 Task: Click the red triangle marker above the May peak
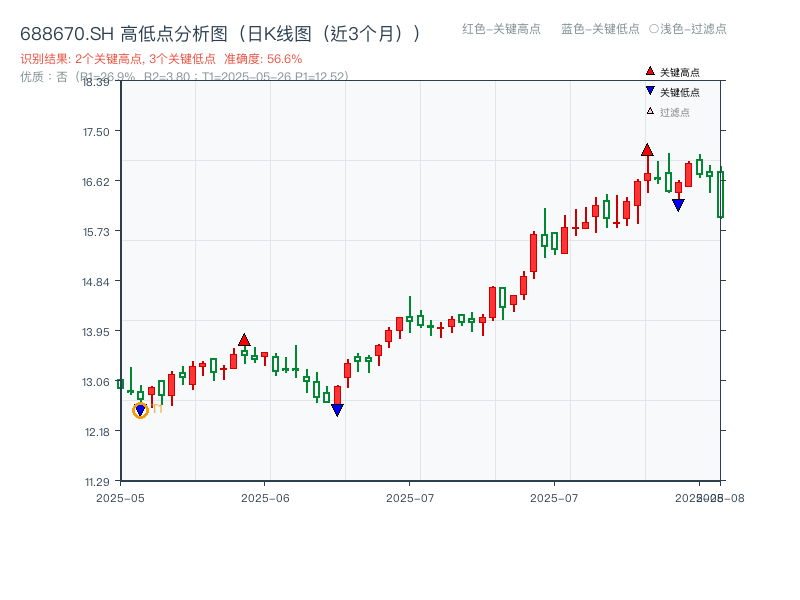point(245,340)
